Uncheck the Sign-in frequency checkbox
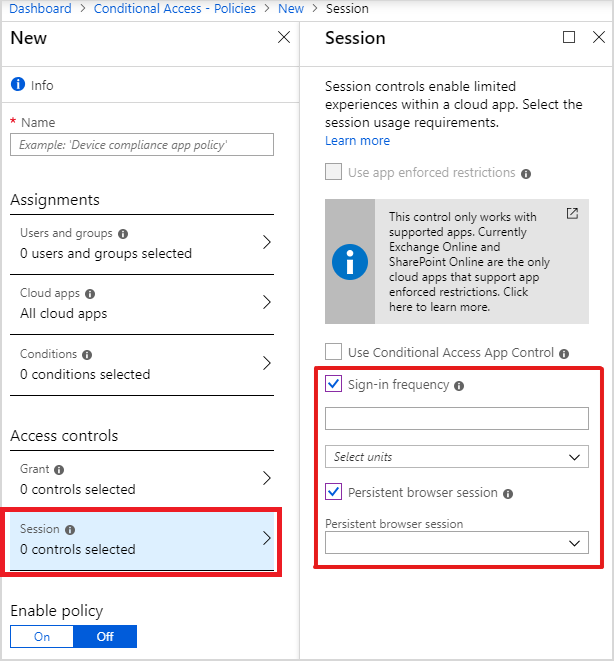Image resolution: width=614 pixels, height=661 pixels. tap(334, 384)
